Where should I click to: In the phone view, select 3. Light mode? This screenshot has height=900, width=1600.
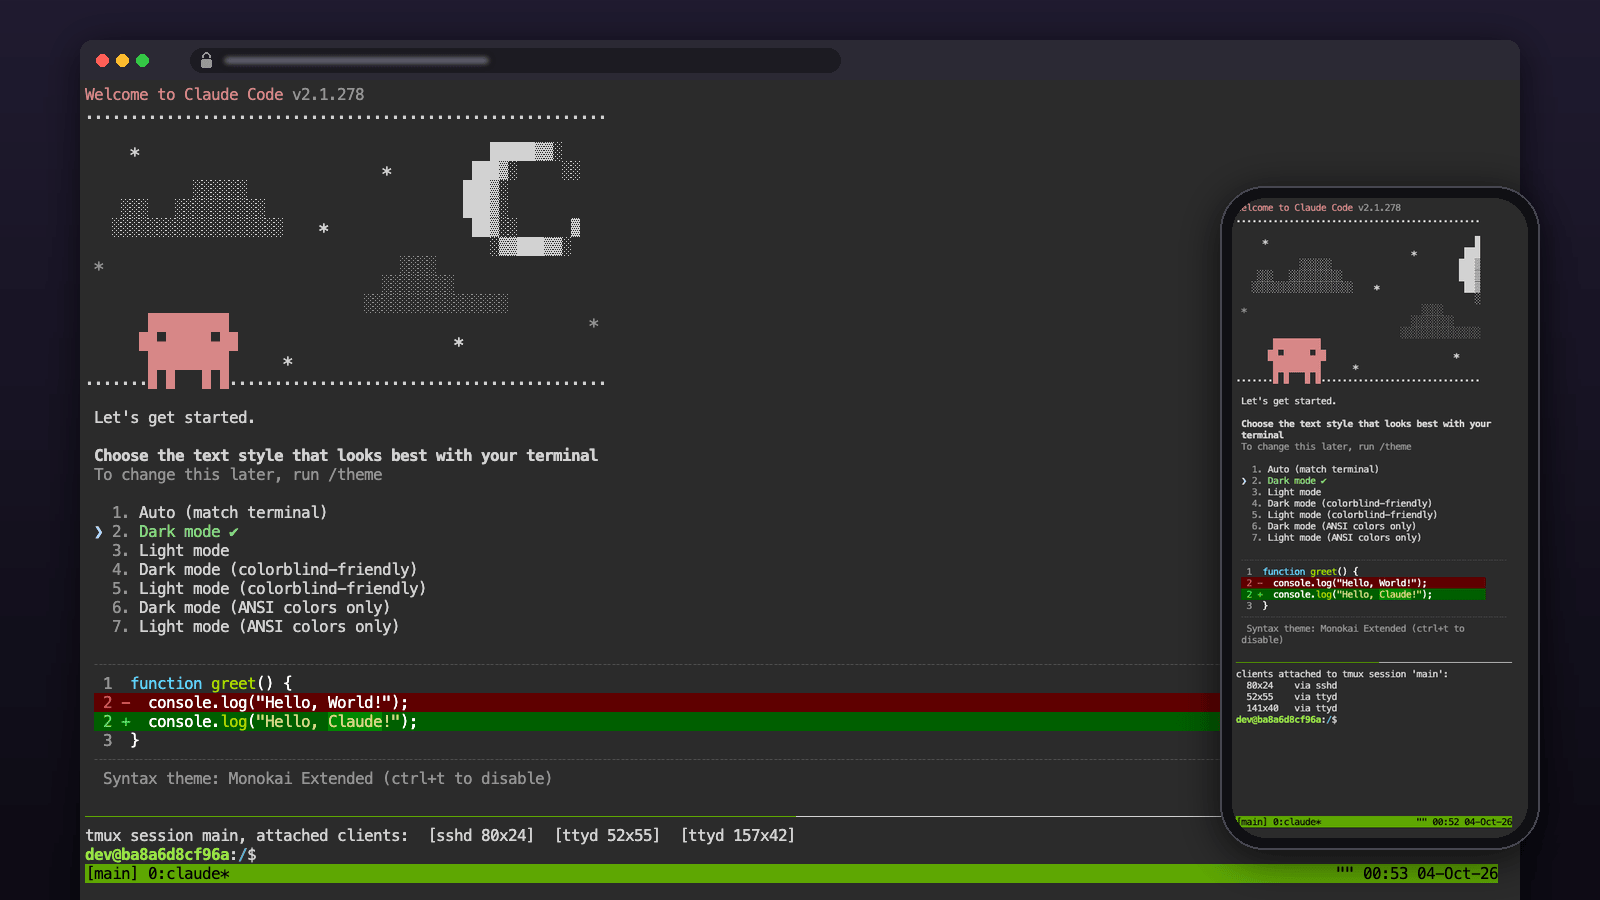coord(1286,492)
